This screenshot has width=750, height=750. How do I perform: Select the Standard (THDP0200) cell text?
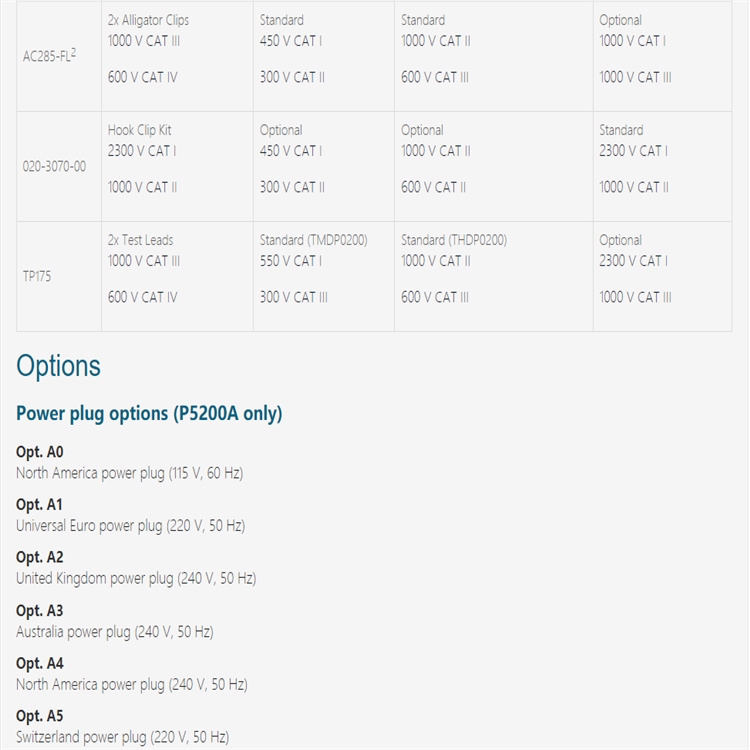[454, 240]
